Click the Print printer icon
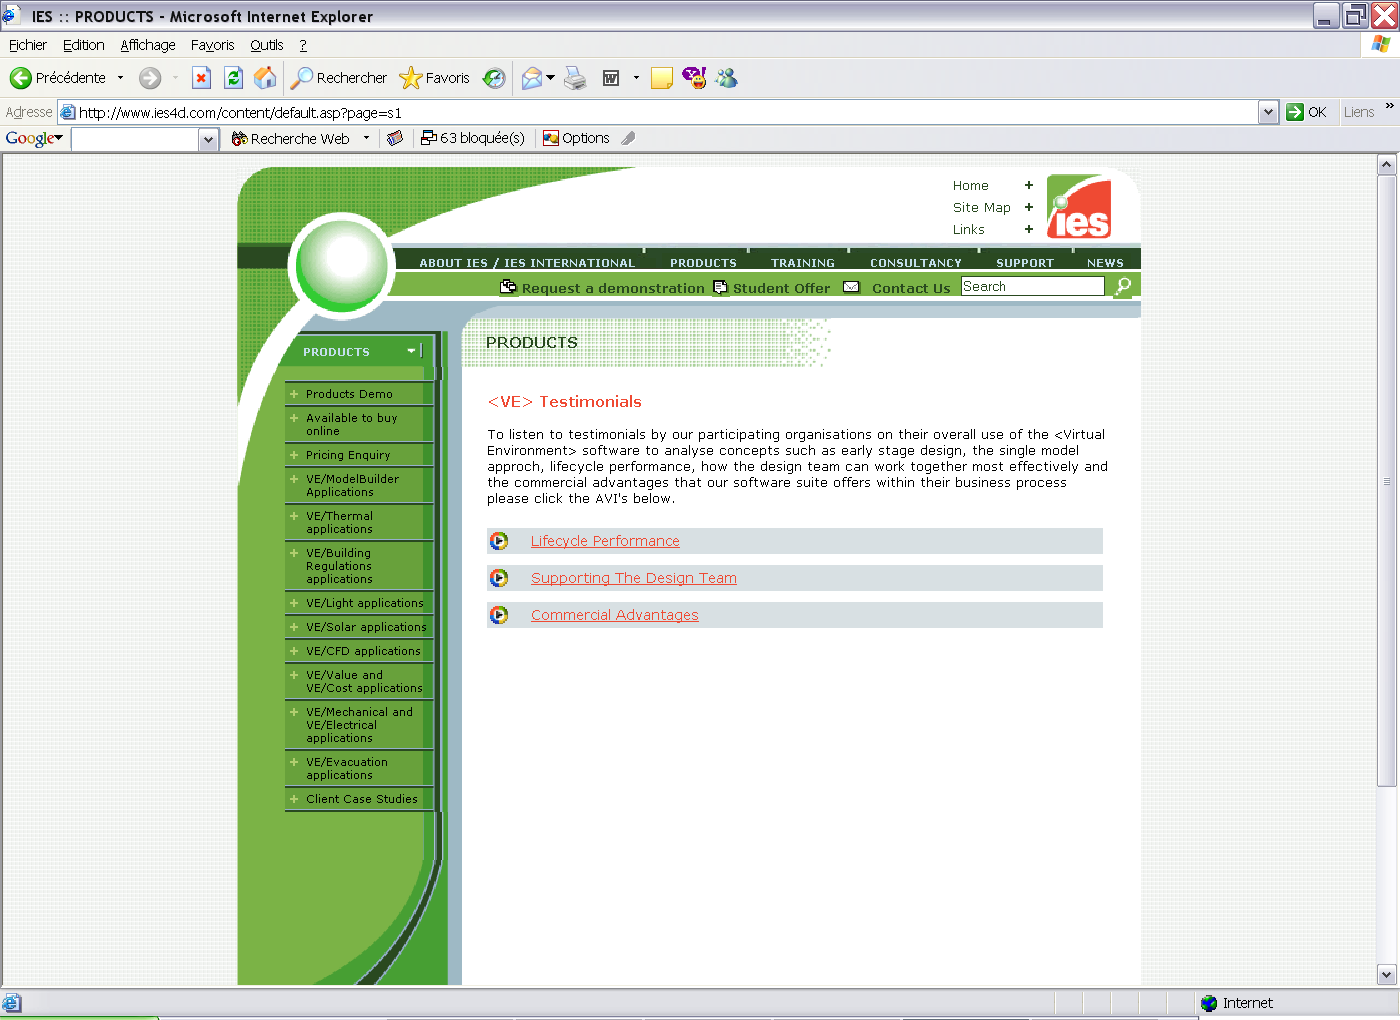Viewport: 1400px width, 1020px height. [x=575, y=78]
